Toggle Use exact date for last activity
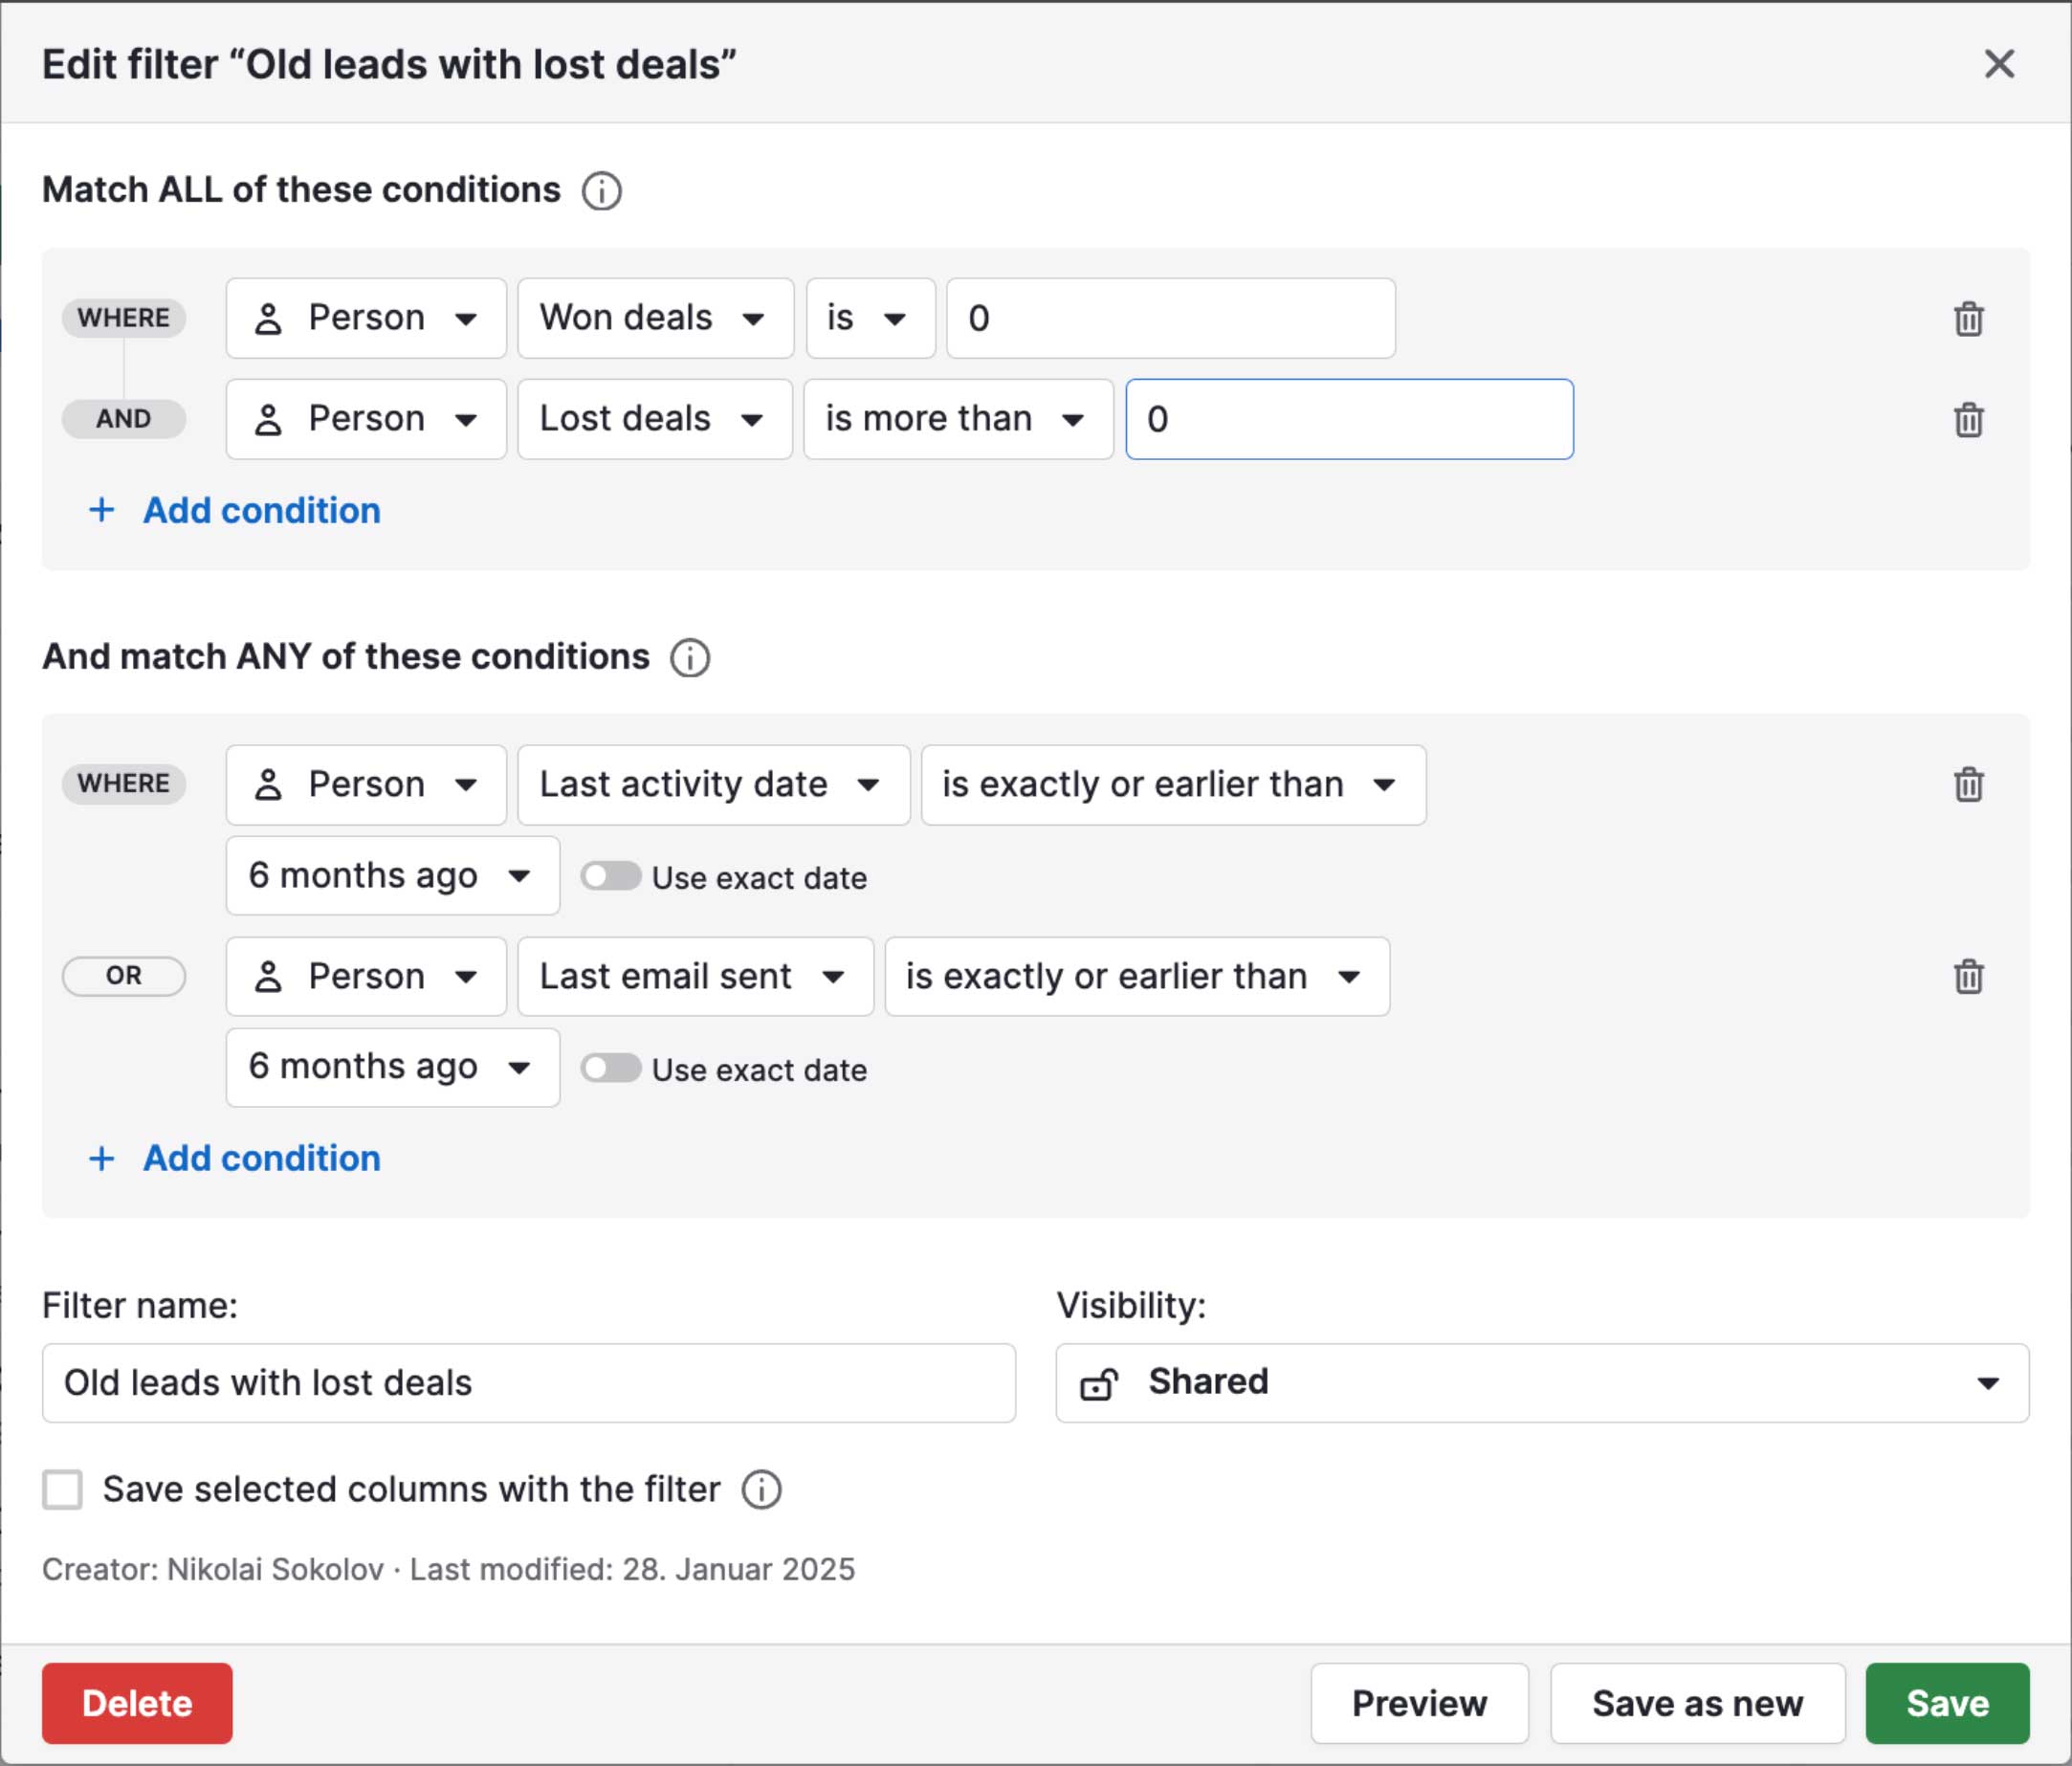2072x1766 pixels. [x=611, y=877]
